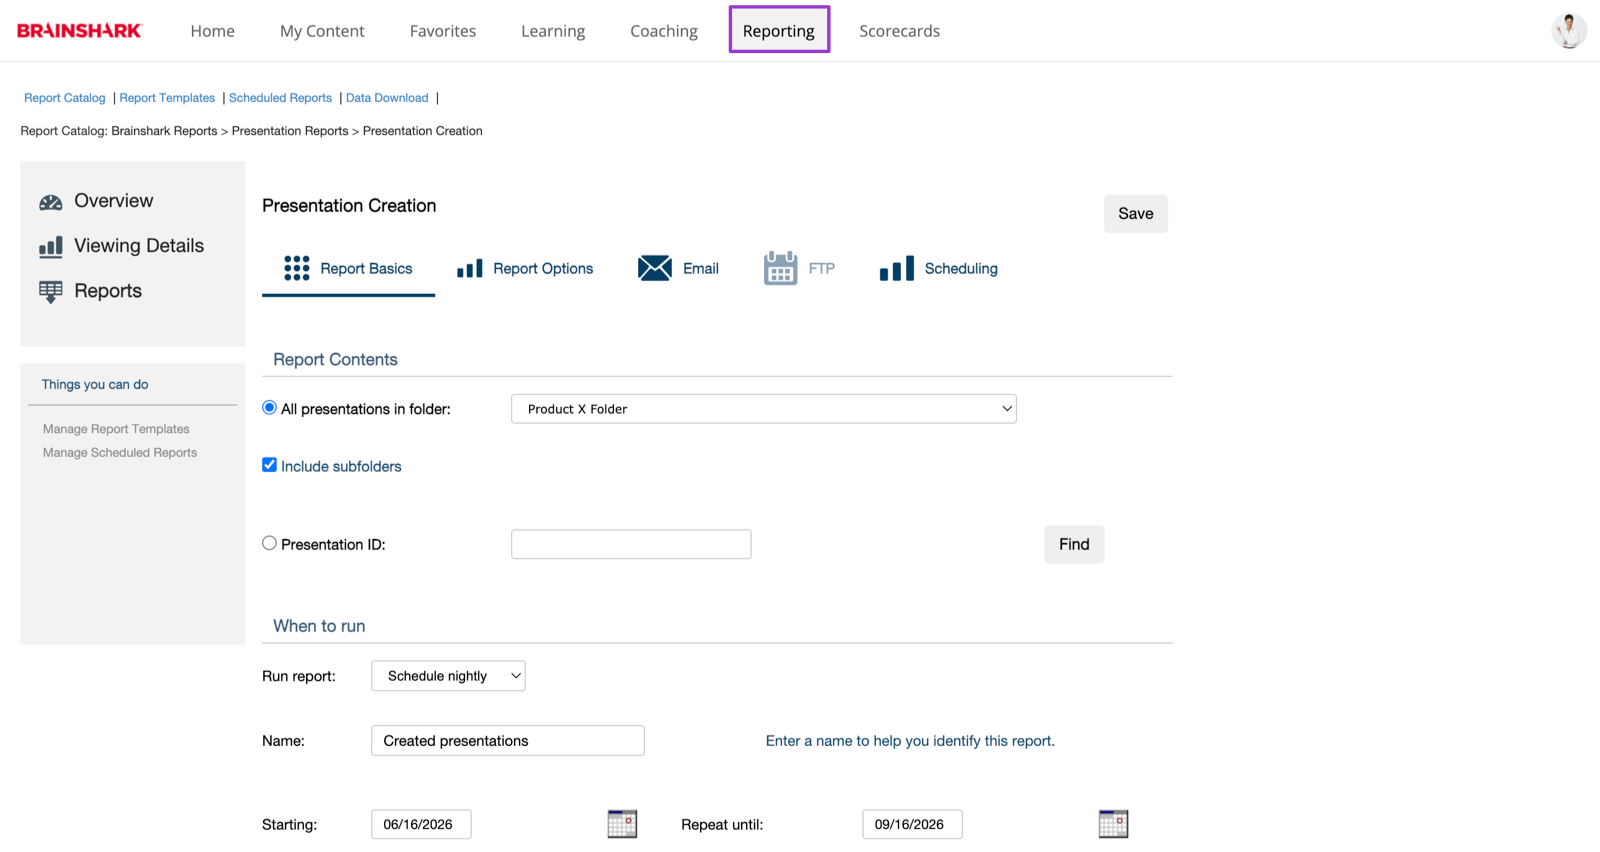Click the Starting date field

pyautogui.click(x=421, y=824)
